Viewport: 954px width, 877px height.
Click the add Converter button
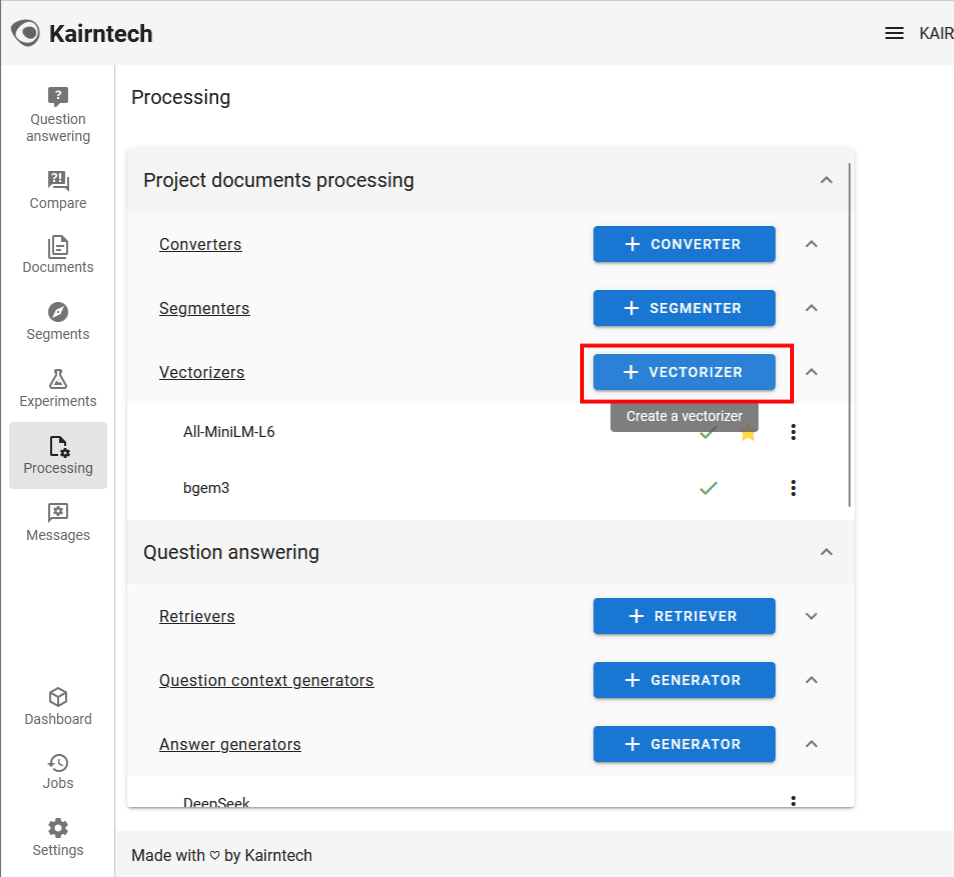coord(684,244)
